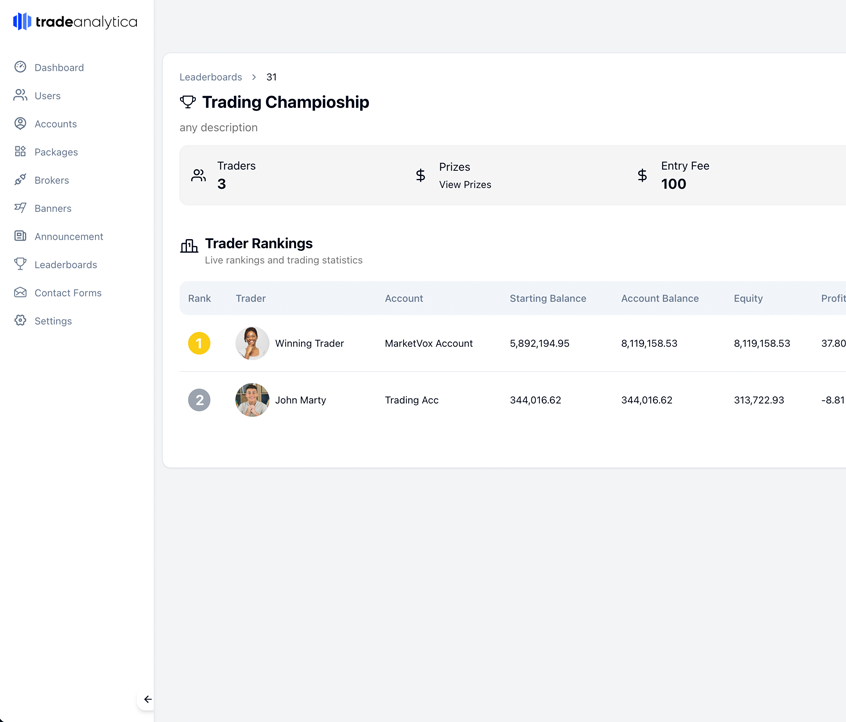846x722 pixels.
Task: Click John Marty's profile photo
Action: pyautogui.click(x=252, y=400)
